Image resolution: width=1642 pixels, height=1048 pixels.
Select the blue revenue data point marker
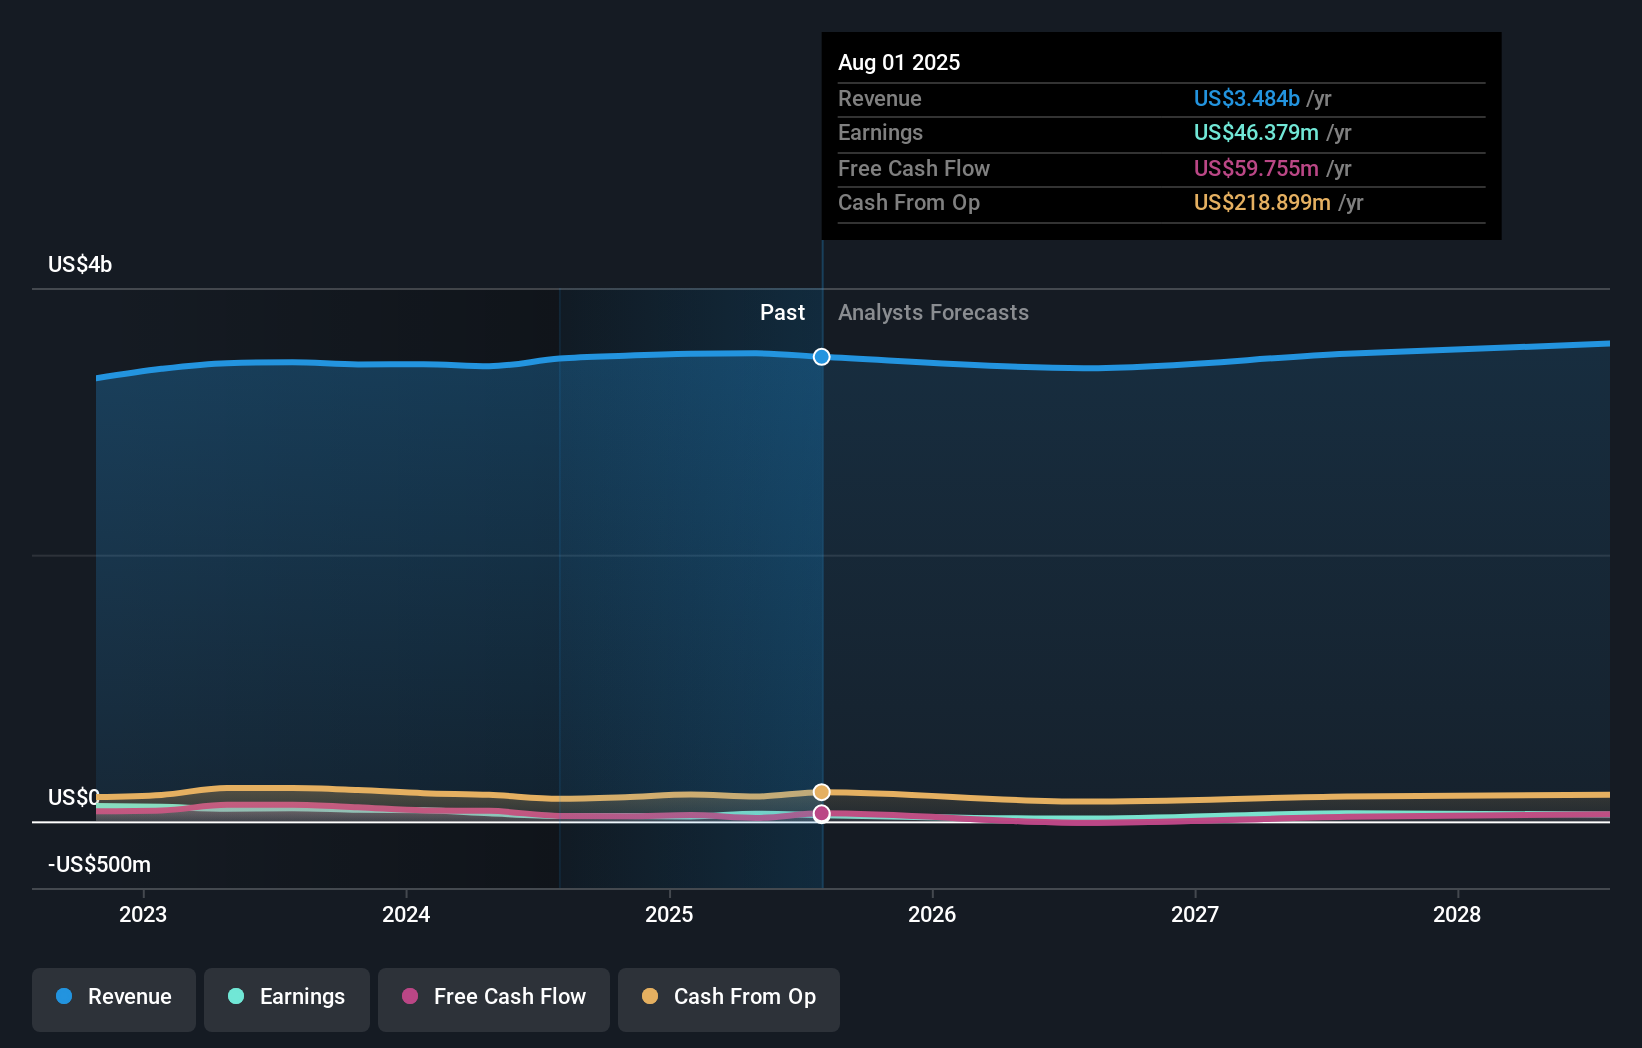click(821, 357)
